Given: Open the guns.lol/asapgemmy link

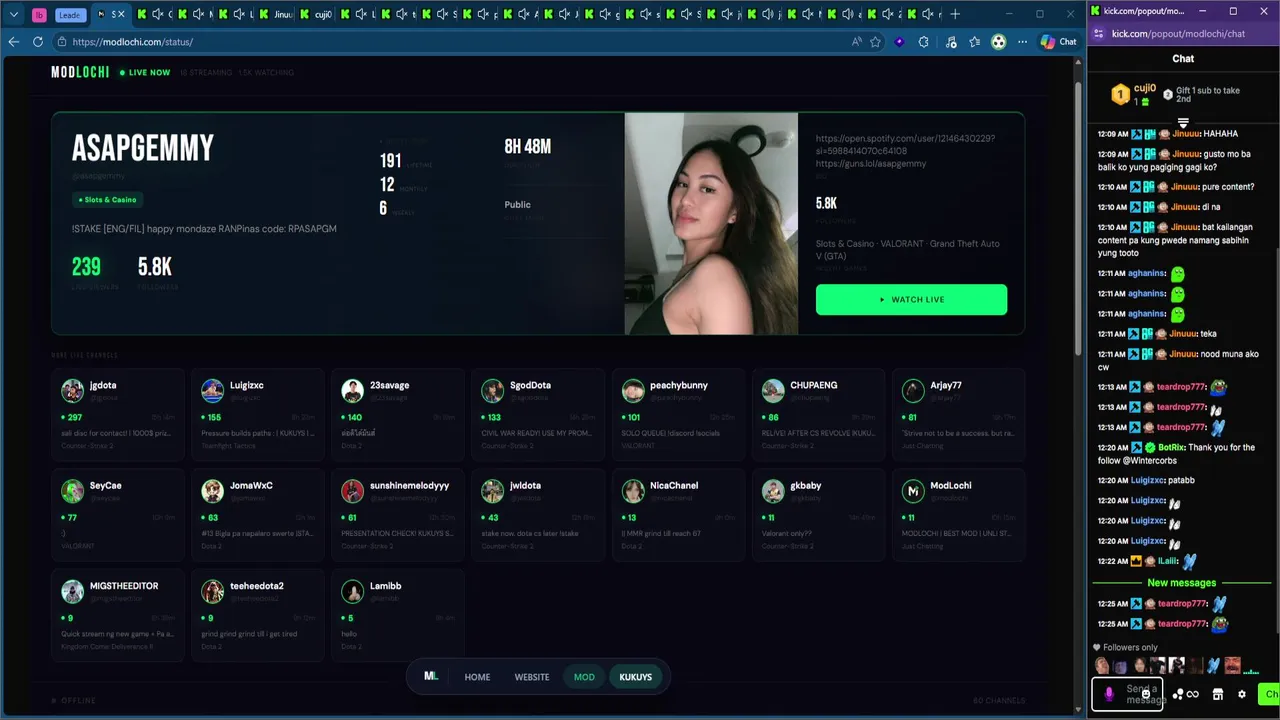Looking at the screenshot, I should 870,163.
